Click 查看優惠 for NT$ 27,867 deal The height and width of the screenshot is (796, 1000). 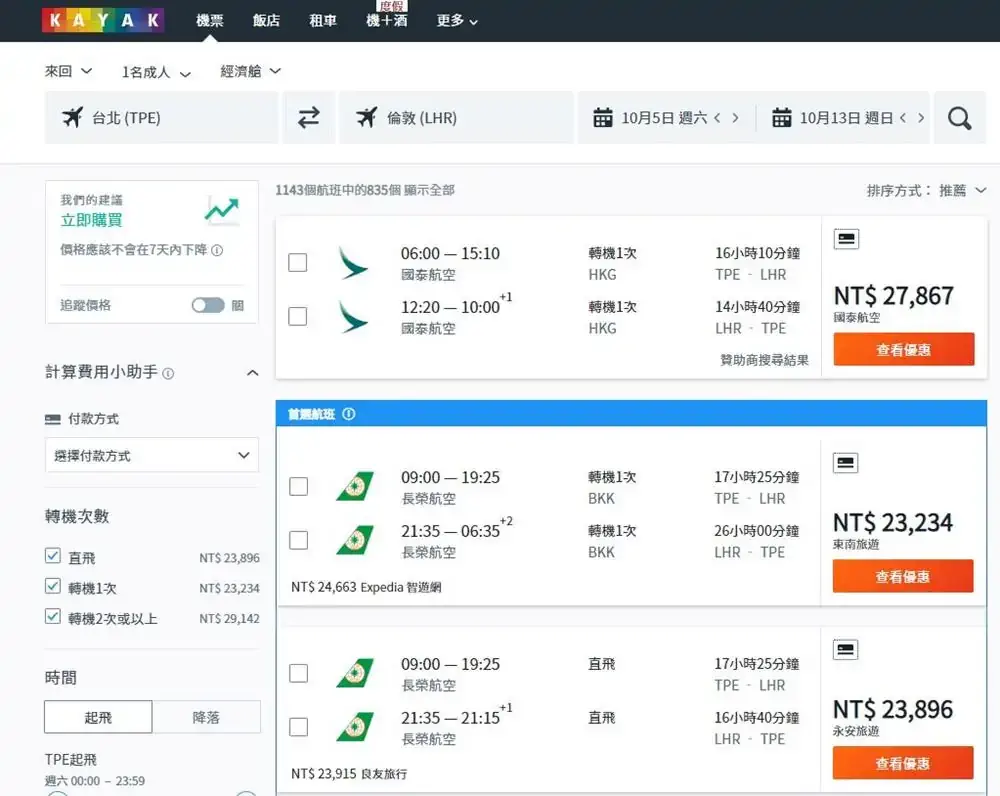click(x=904, y=350)
